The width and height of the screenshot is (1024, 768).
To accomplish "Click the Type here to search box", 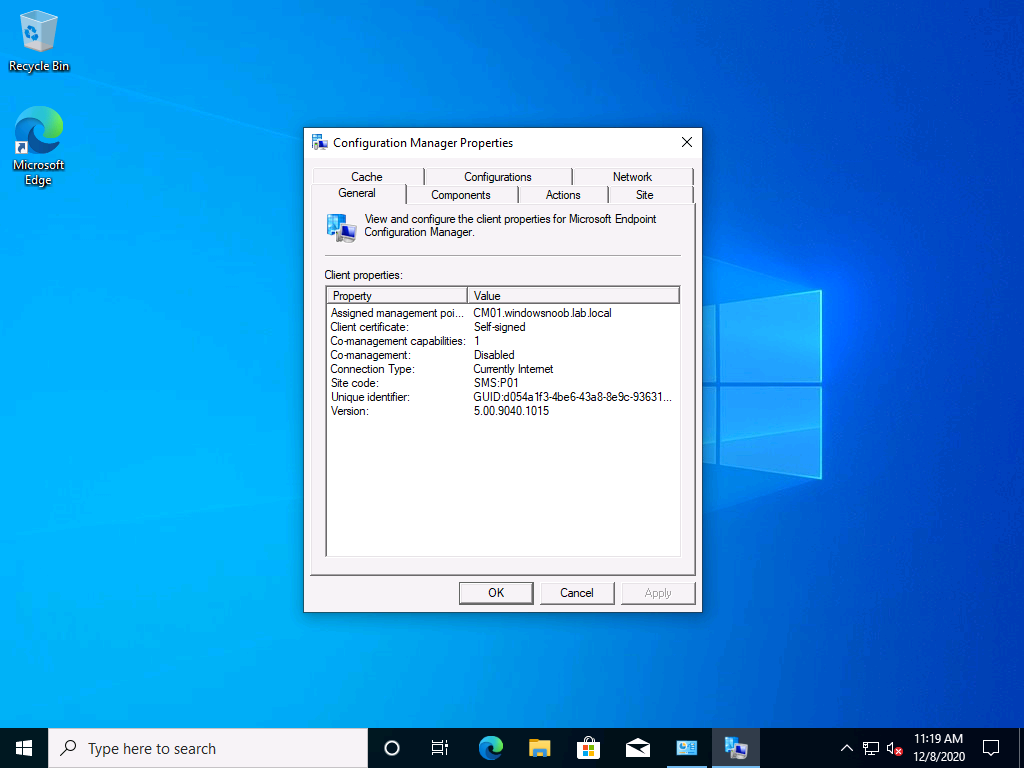I will (x=208, y=748).
